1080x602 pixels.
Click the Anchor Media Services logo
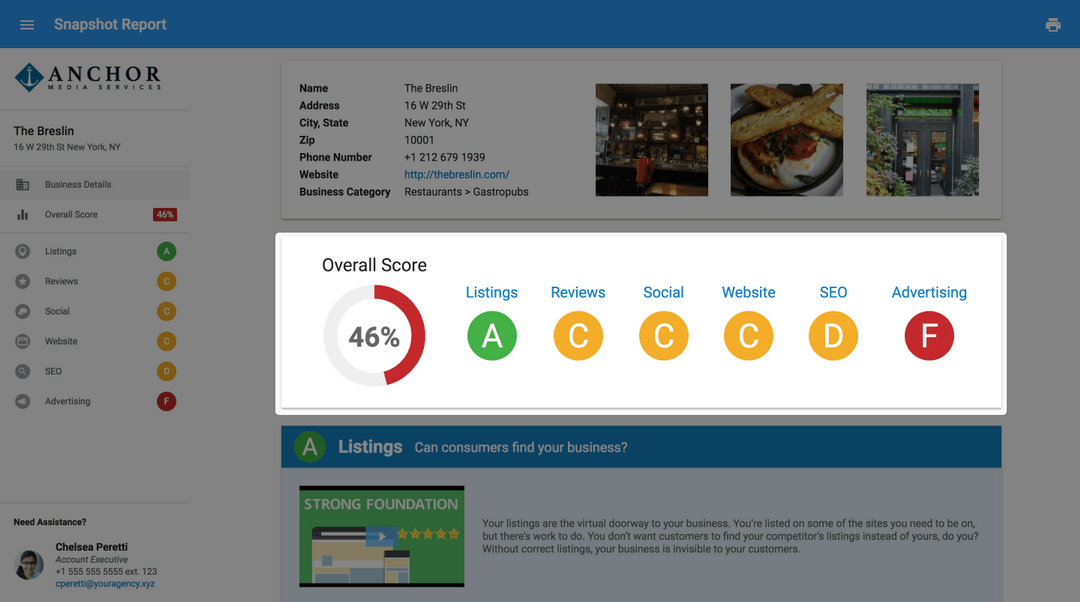(x=86, y=77)
